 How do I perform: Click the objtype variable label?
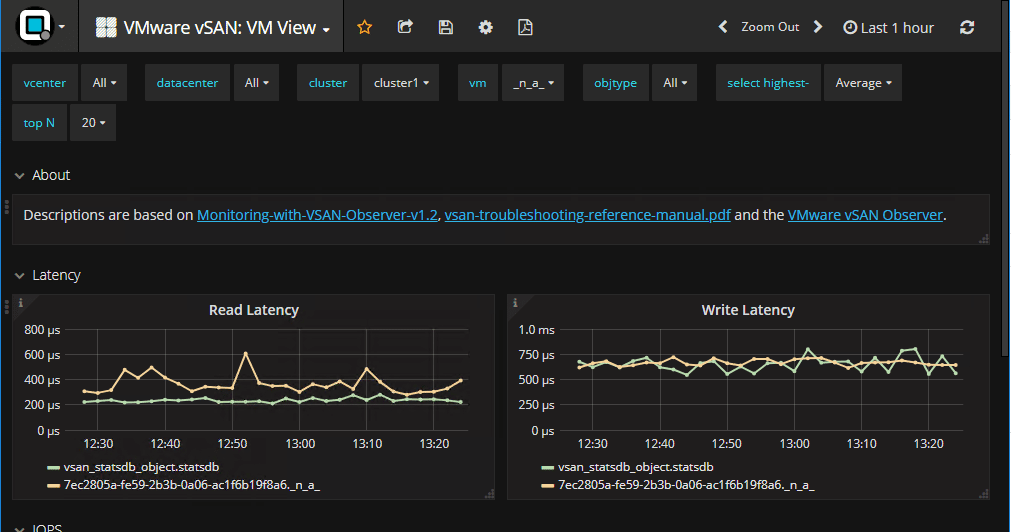615,83
